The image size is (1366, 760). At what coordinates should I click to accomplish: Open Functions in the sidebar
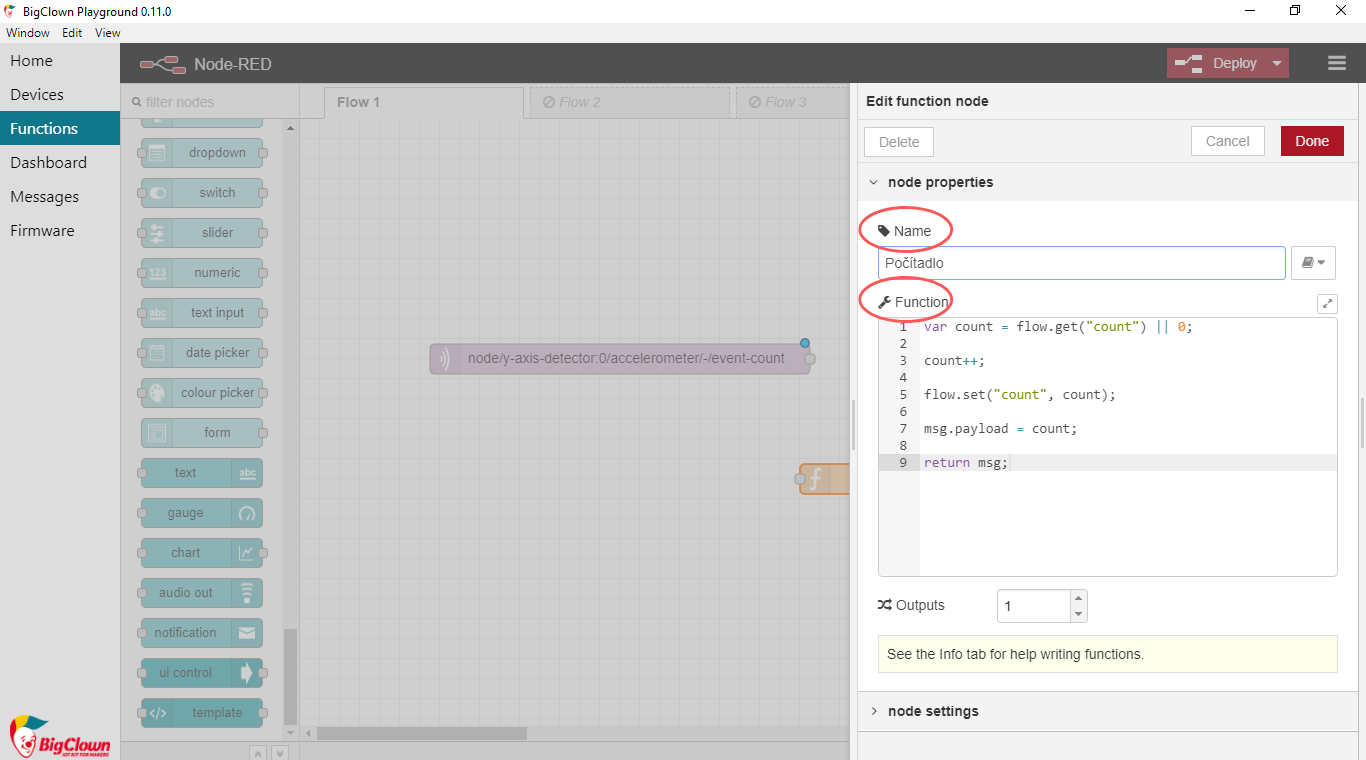click(x=60, y=129)
